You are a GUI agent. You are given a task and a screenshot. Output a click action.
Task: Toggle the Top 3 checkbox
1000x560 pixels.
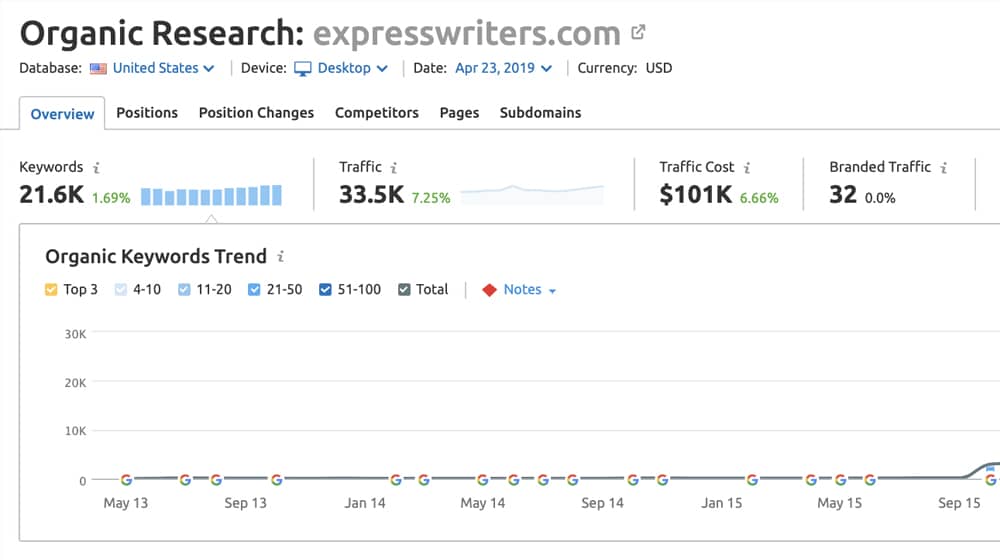[x=52, y=290]
